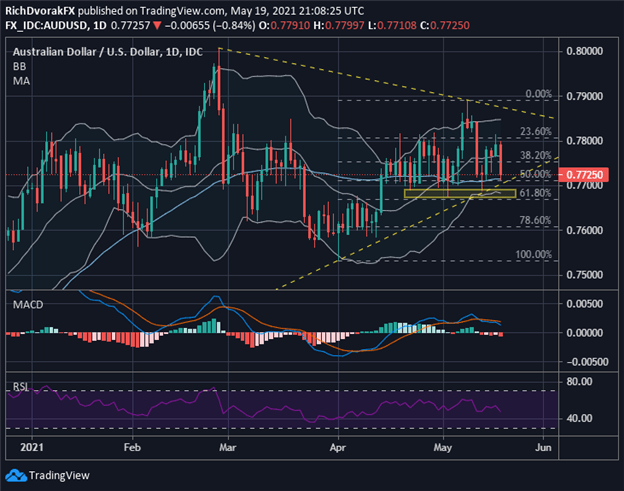Click the 'May' time axis label
Image resolution: width=624 pixels, height=491 pixels.
point(443,448)
